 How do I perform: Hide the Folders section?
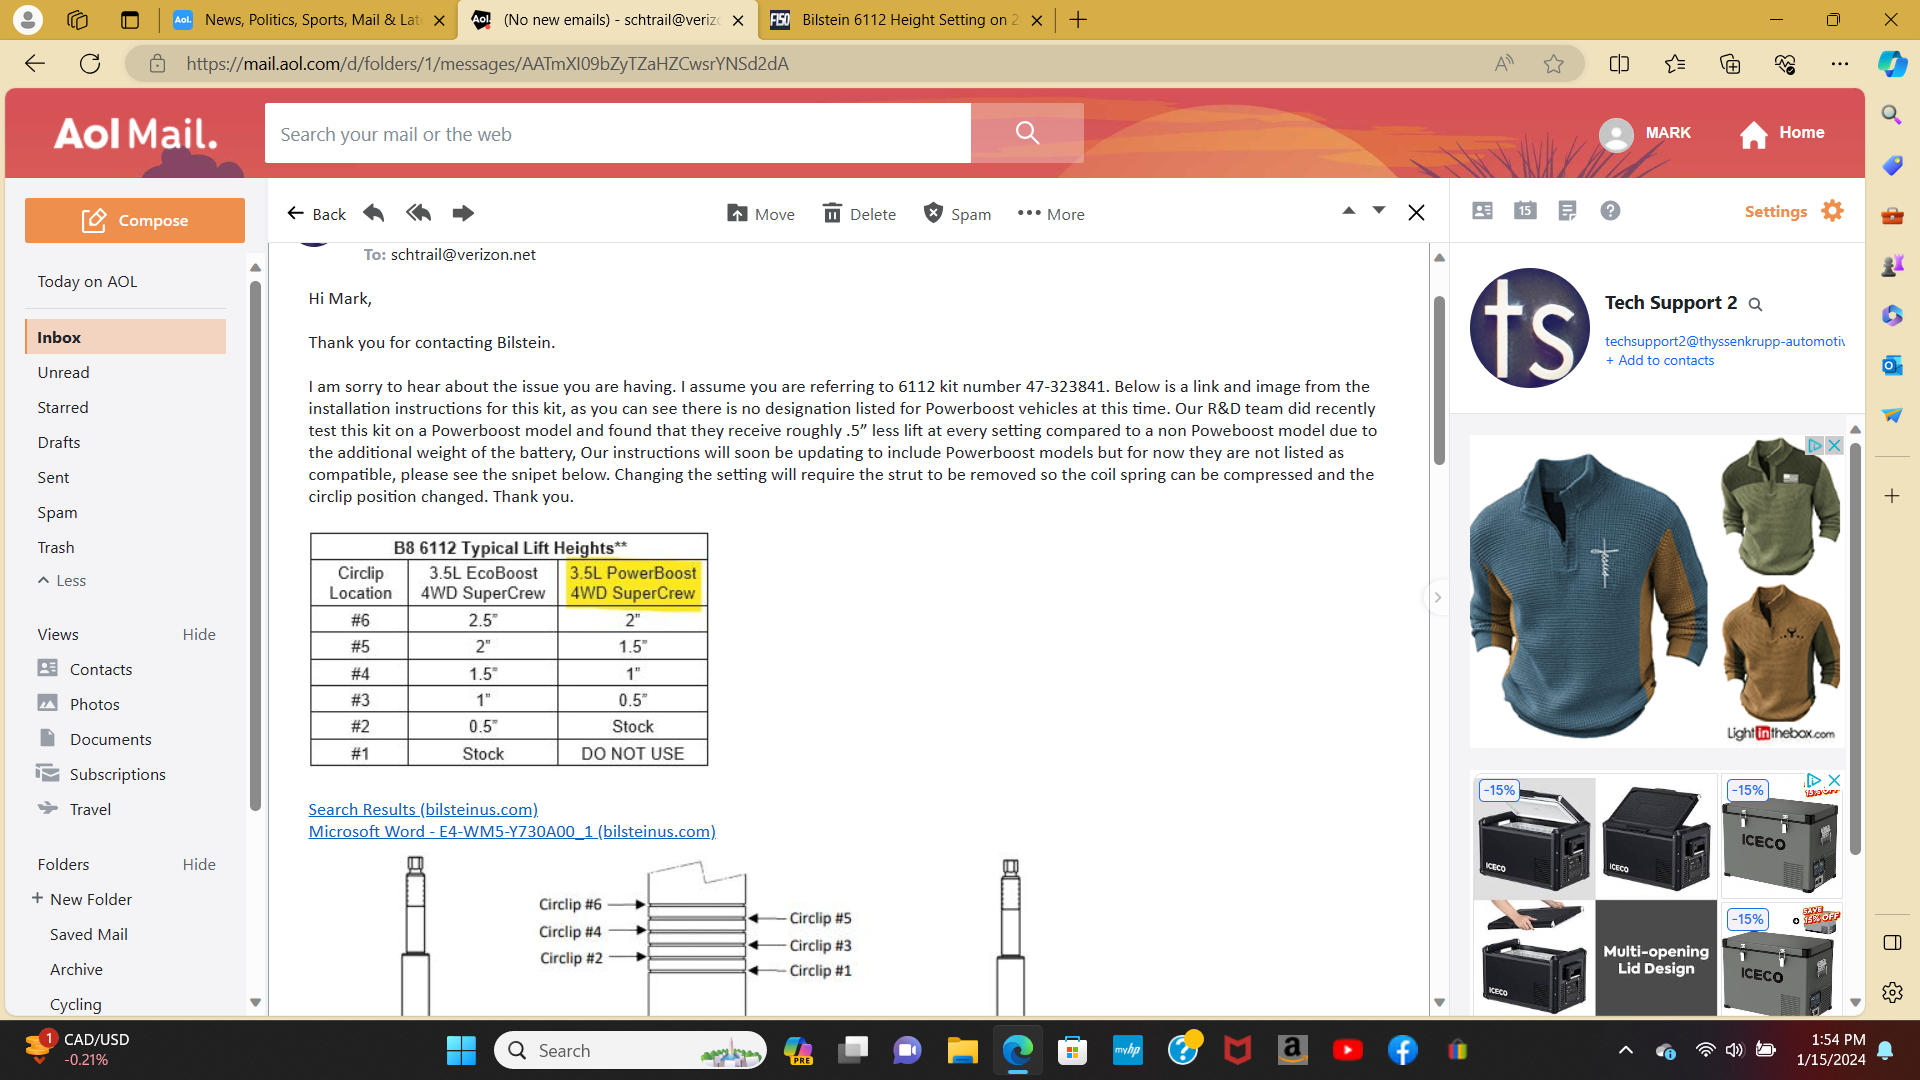(199, 864)
